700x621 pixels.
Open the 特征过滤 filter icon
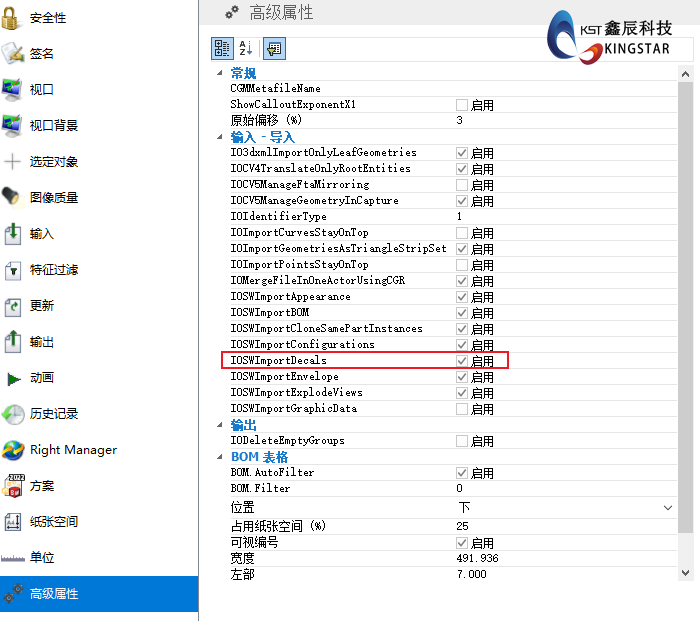[12, 270]
